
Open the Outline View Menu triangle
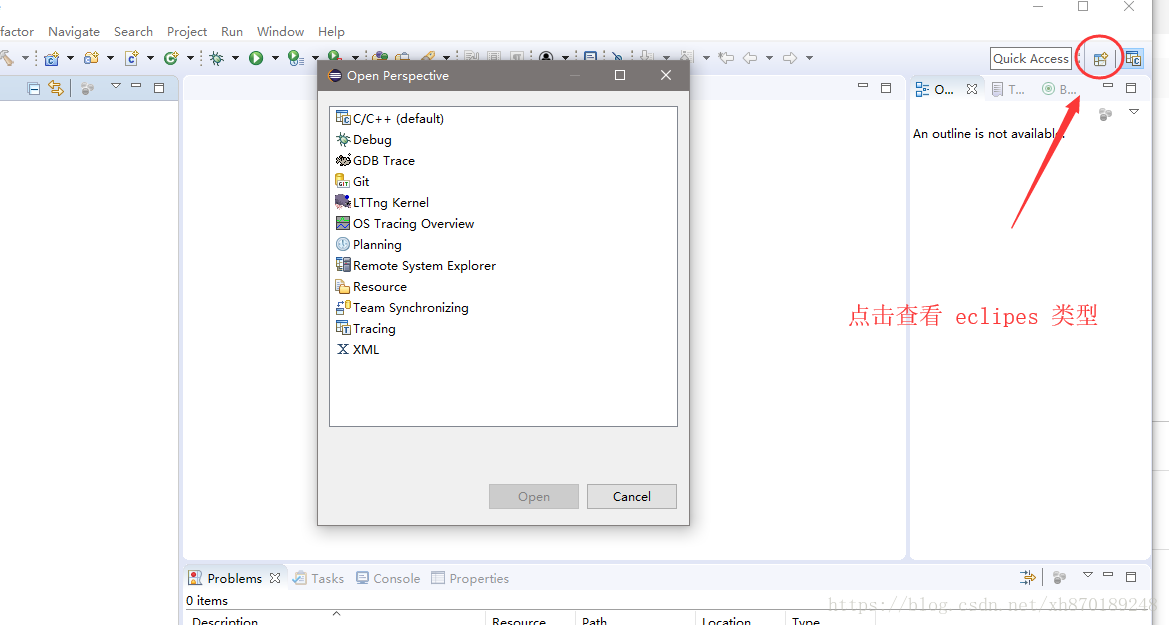(1134, 112)
